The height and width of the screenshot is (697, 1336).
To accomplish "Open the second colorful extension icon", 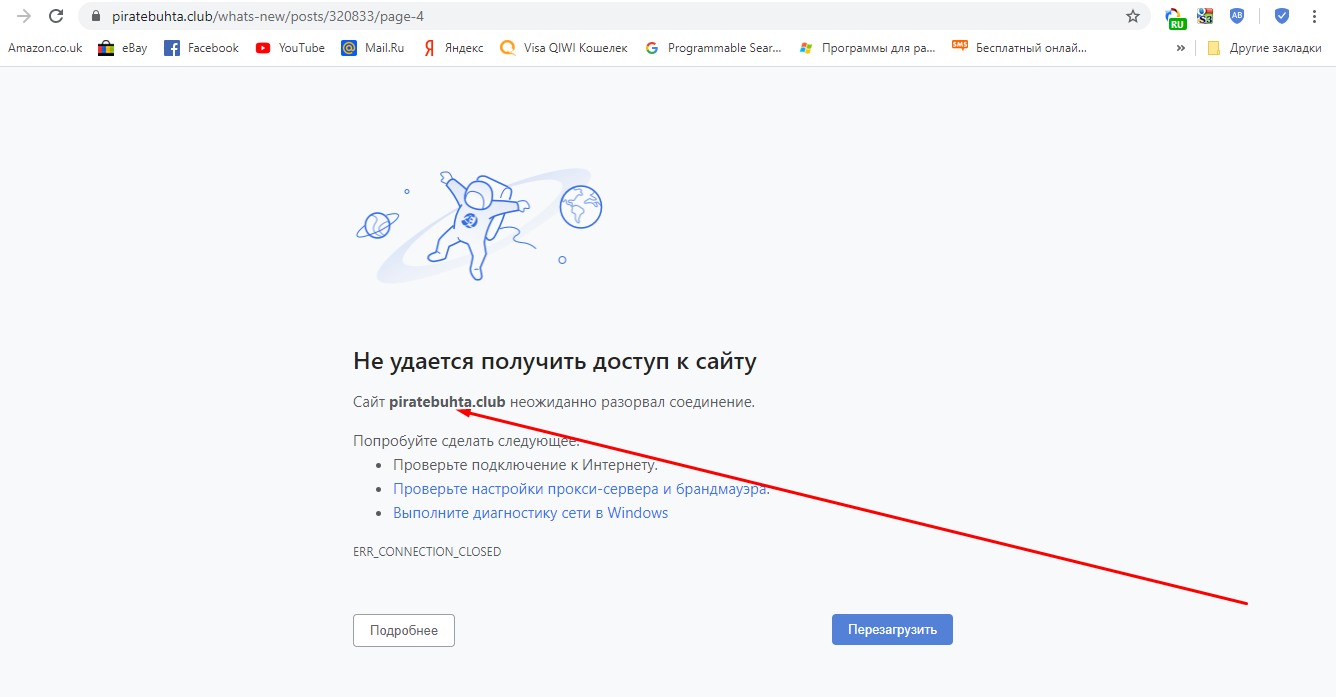I will (x=1205, y=16).
